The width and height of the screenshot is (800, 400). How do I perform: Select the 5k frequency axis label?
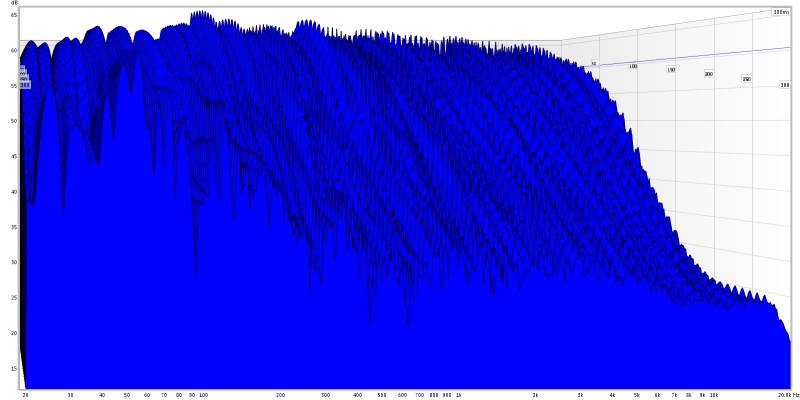[x=637, y=395]
